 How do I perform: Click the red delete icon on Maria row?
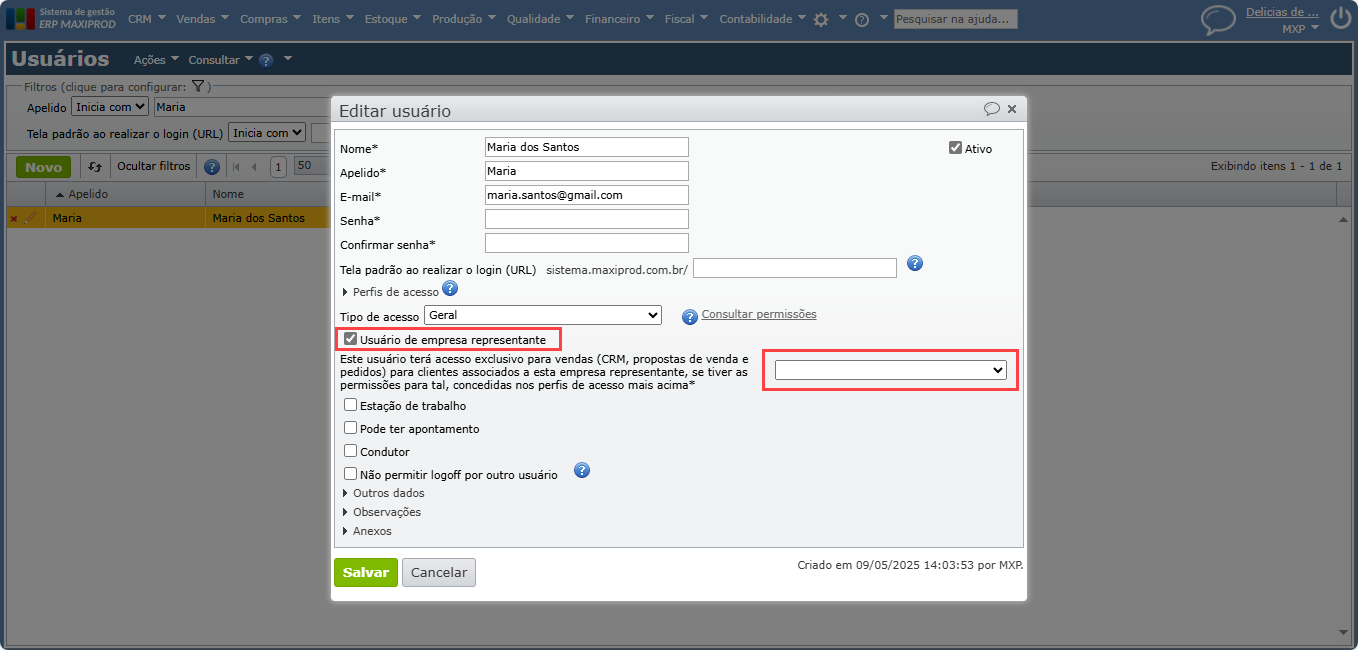(x=14, y=218)
